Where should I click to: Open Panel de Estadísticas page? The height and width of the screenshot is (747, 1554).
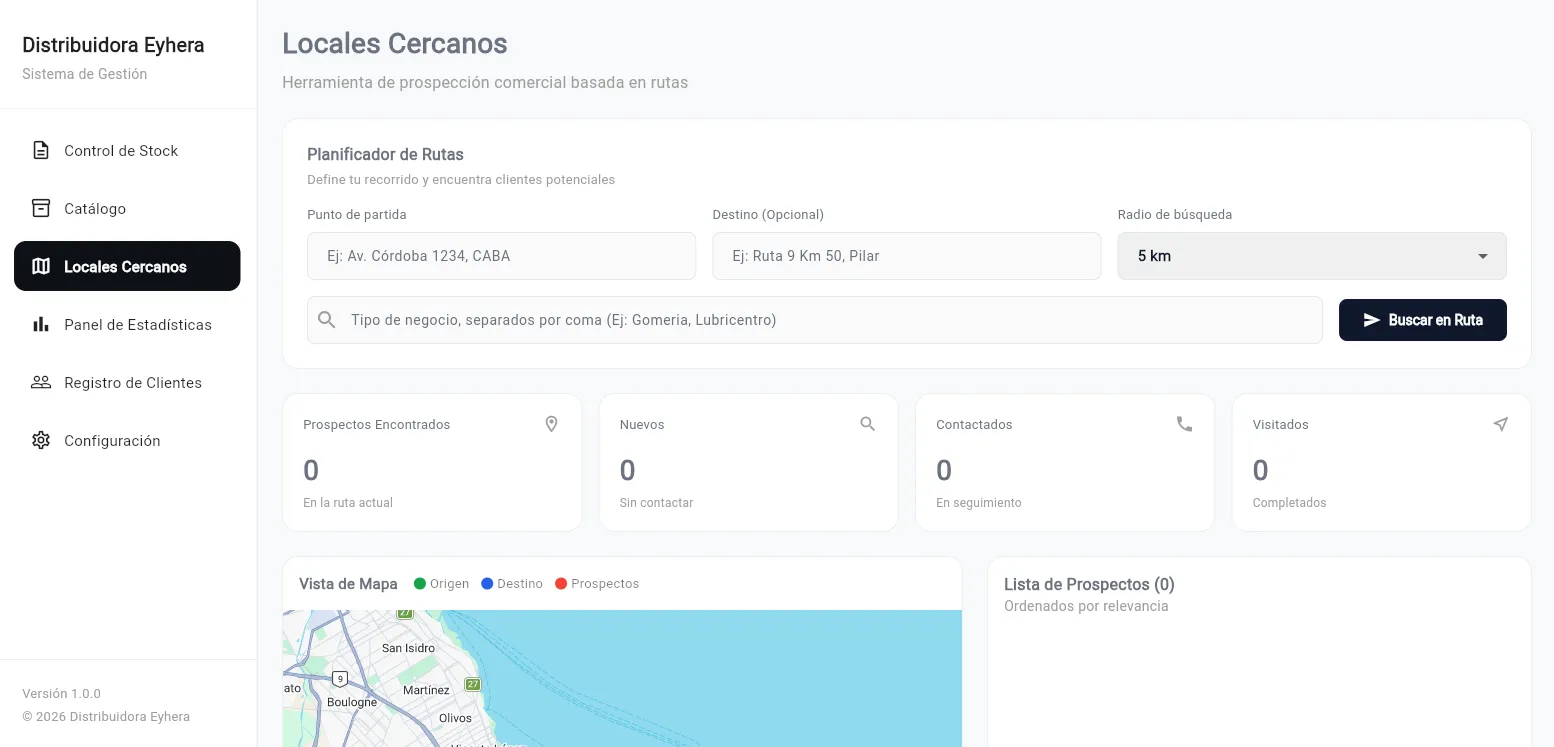[127, 325]
